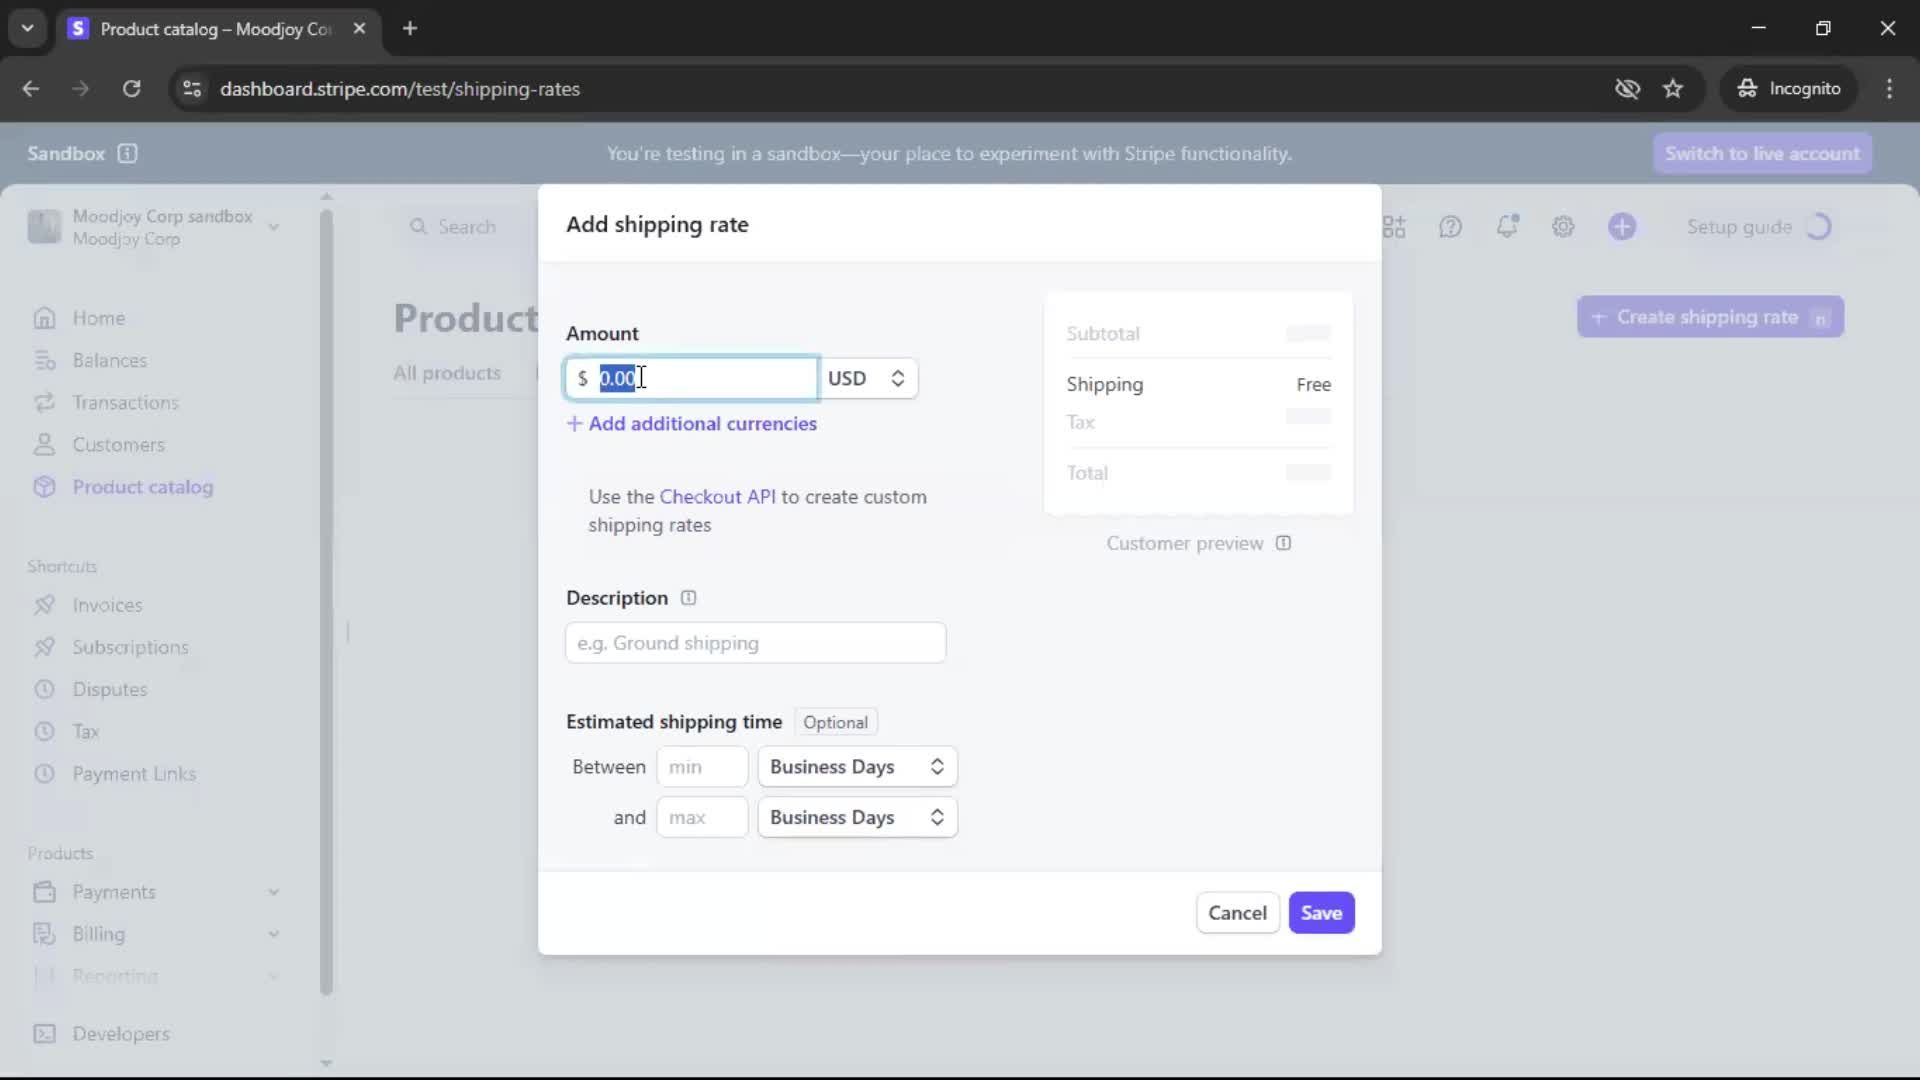Switch to All products tab

(447, 373)
